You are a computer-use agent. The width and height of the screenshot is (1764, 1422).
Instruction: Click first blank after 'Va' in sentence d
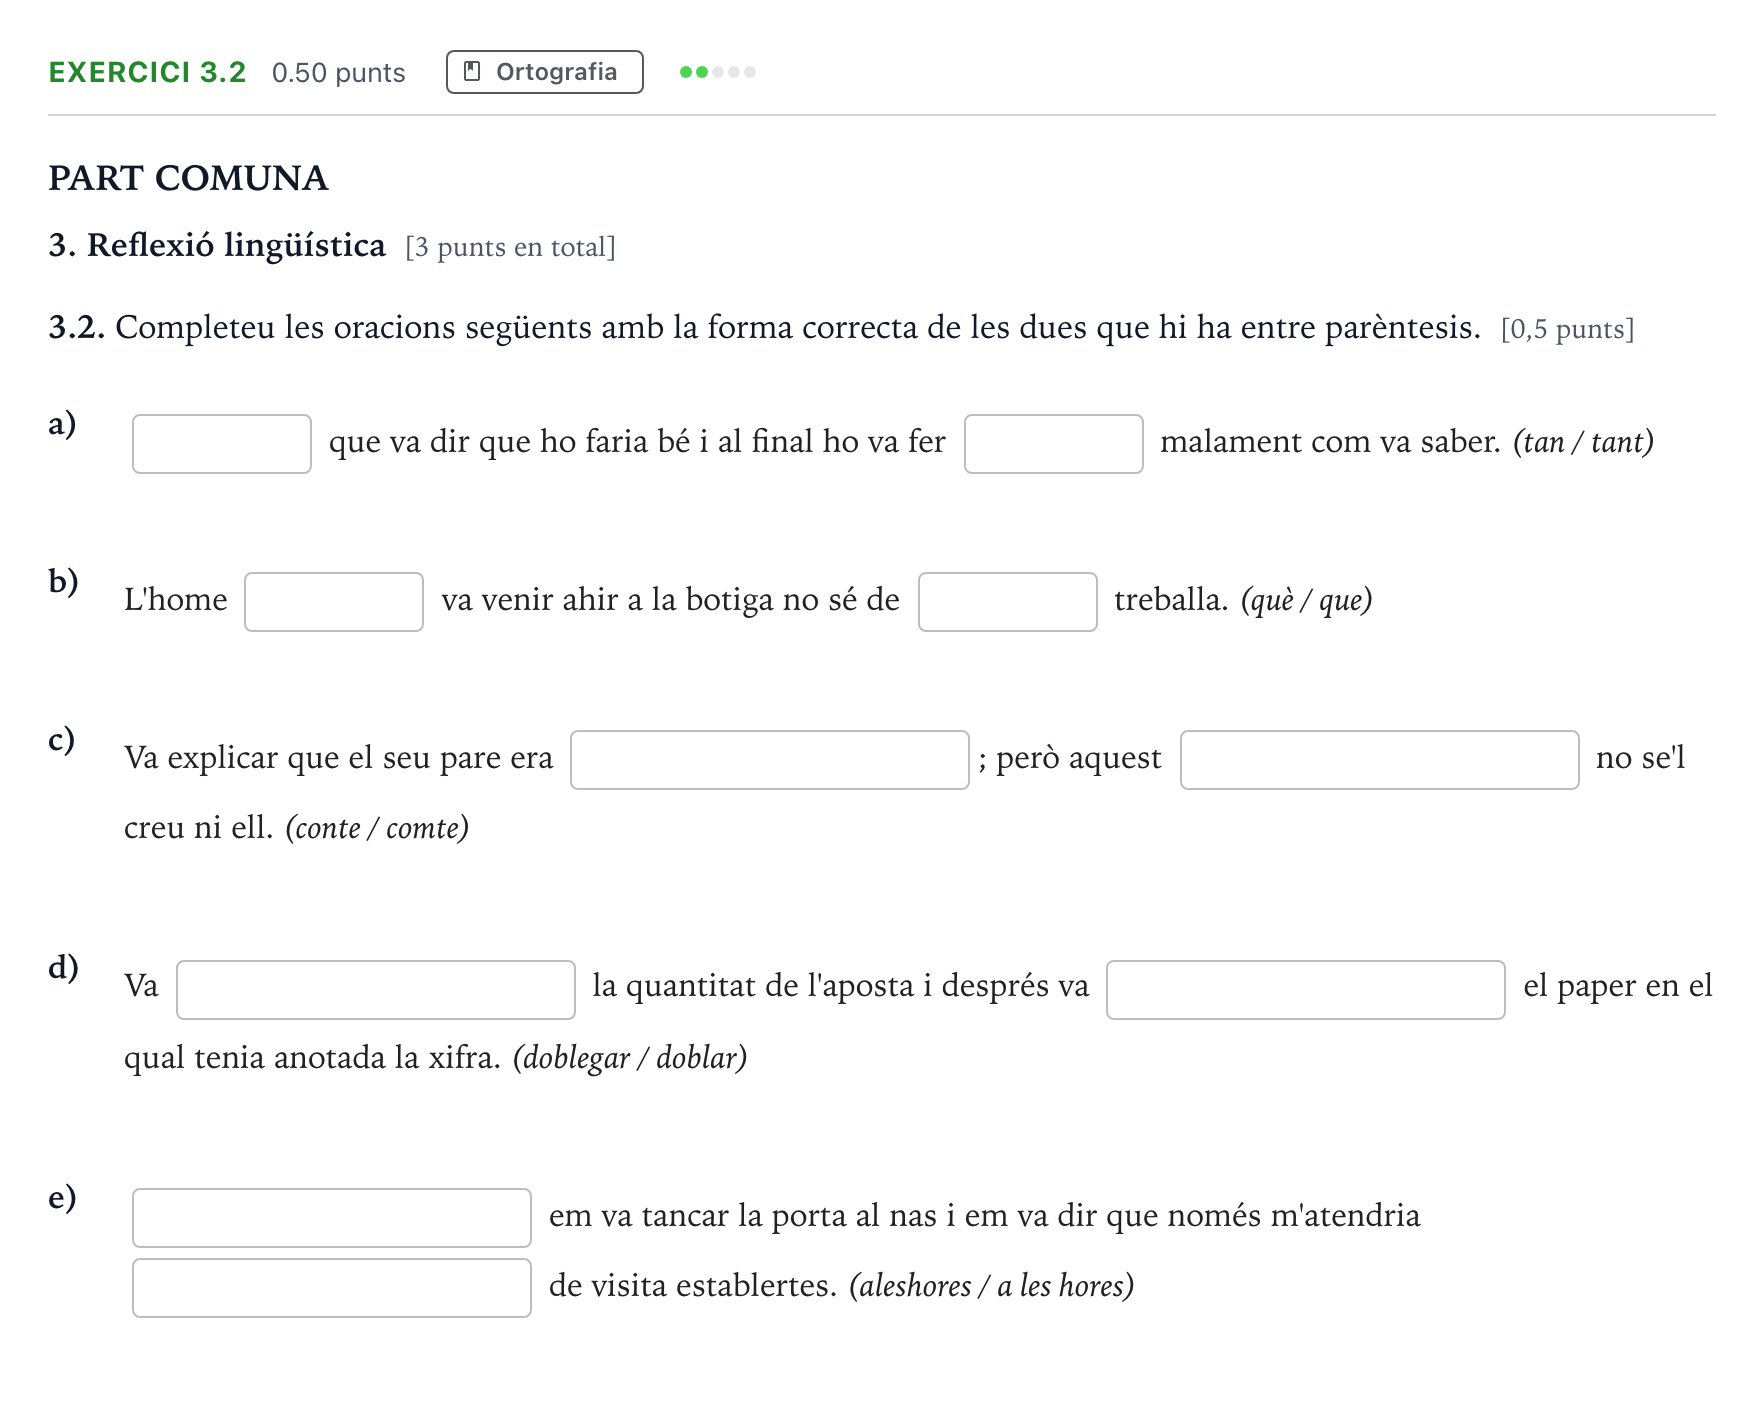click(376, 990)
